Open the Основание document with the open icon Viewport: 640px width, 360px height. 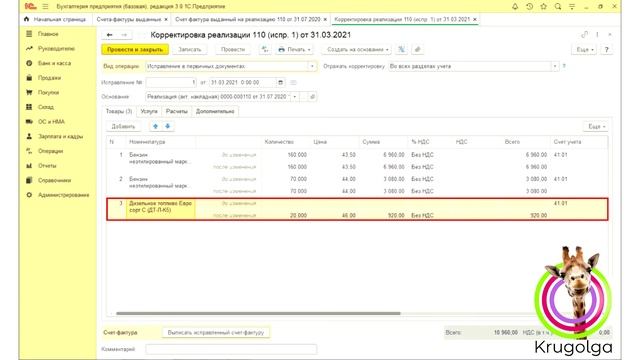pos(312,97)
